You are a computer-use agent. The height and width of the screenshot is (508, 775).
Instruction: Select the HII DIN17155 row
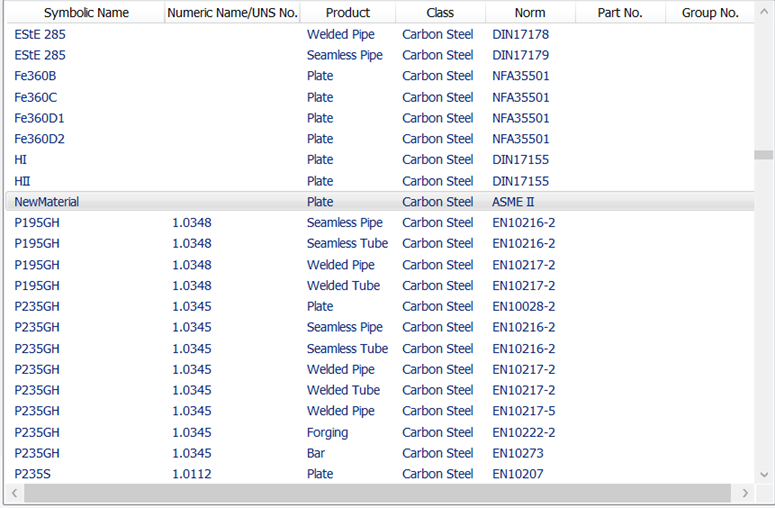point(380,181)
